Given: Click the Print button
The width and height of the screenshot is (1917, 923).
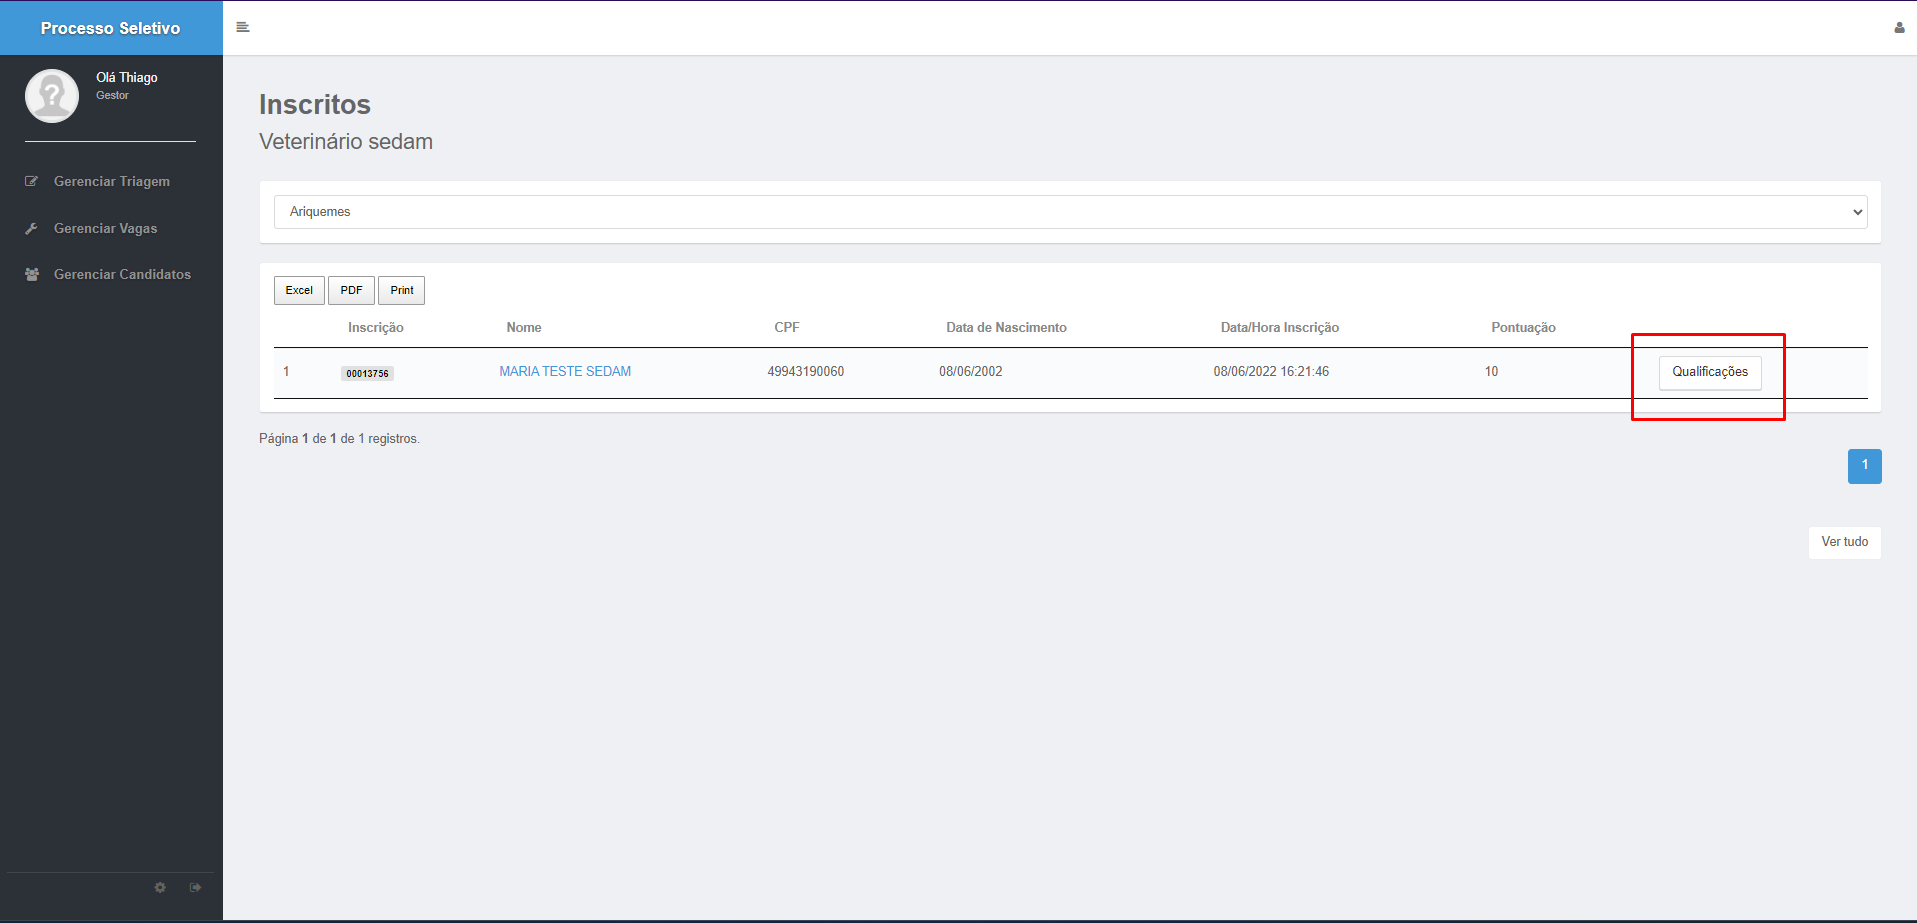Looking at the screenshot, I should coord(402,290).
